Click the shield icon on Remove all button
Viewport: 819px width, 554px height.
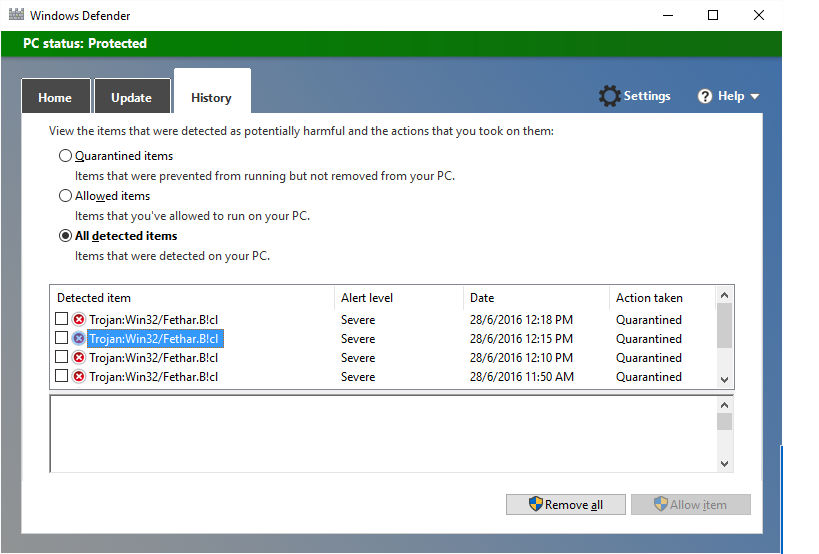pos(536,504)
